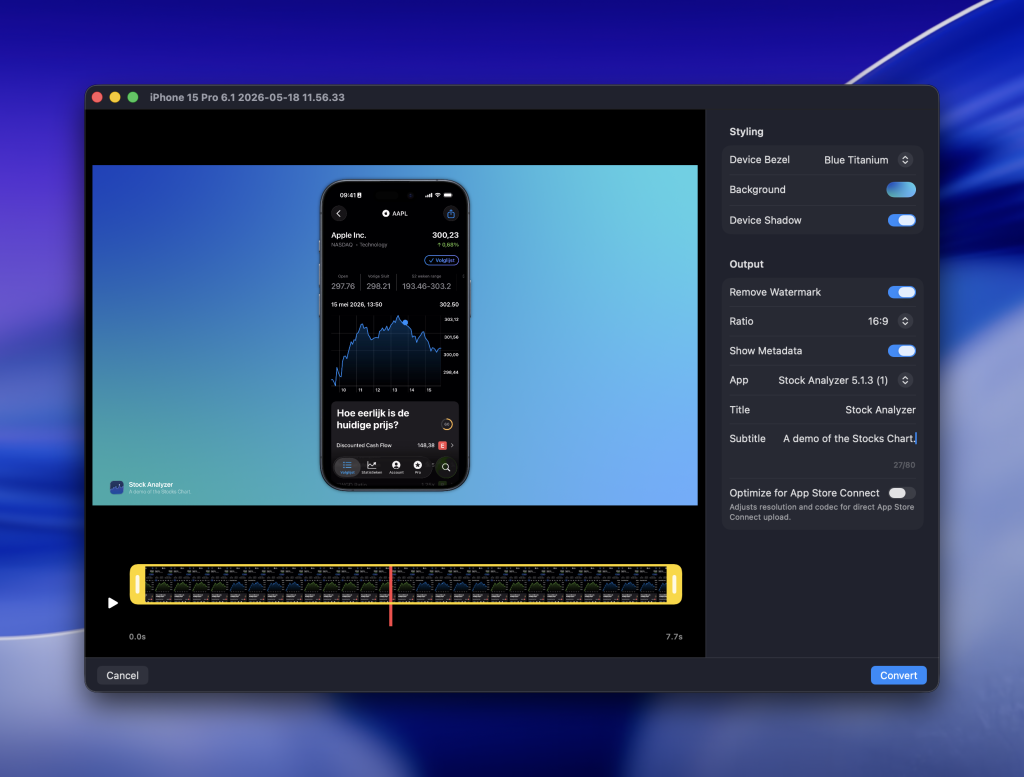Click Stock Analyzer app icon in preview corner

point(116,487)
